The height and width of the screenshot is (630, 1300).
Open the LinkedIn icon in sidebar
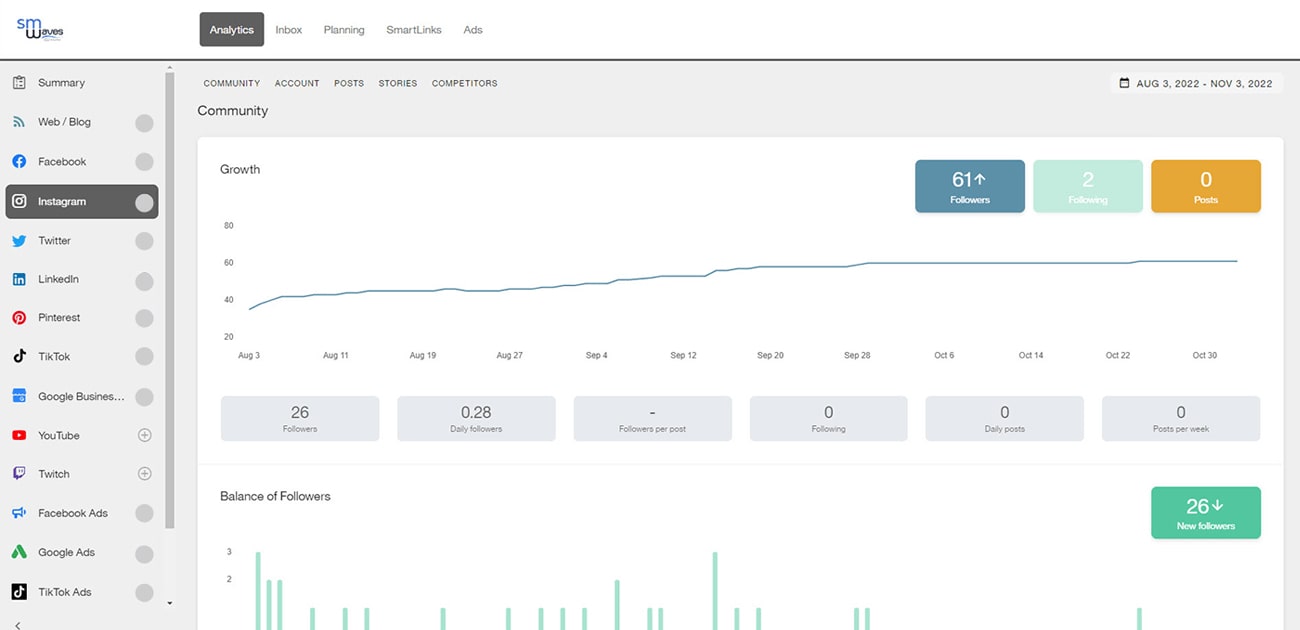(x=19, y=279)
